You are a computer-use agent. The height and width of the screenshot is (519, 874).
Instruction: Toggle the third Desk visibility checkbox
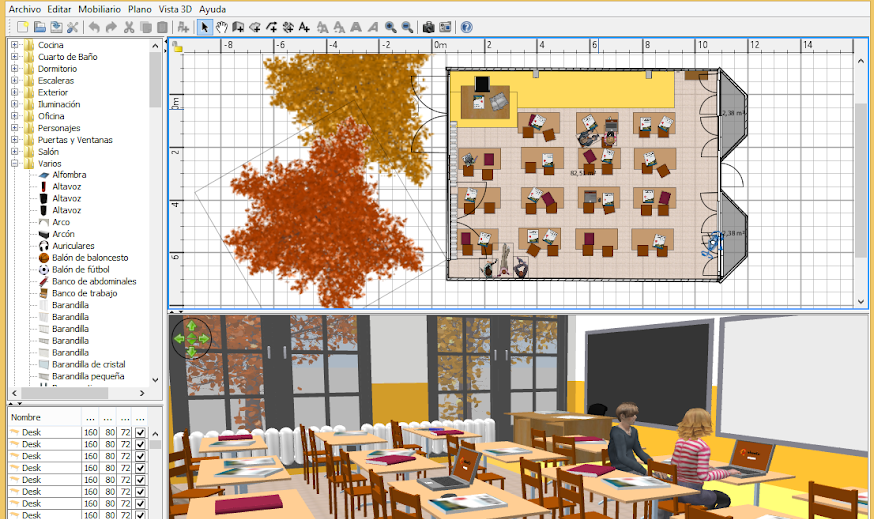click(x=140, y=456)
